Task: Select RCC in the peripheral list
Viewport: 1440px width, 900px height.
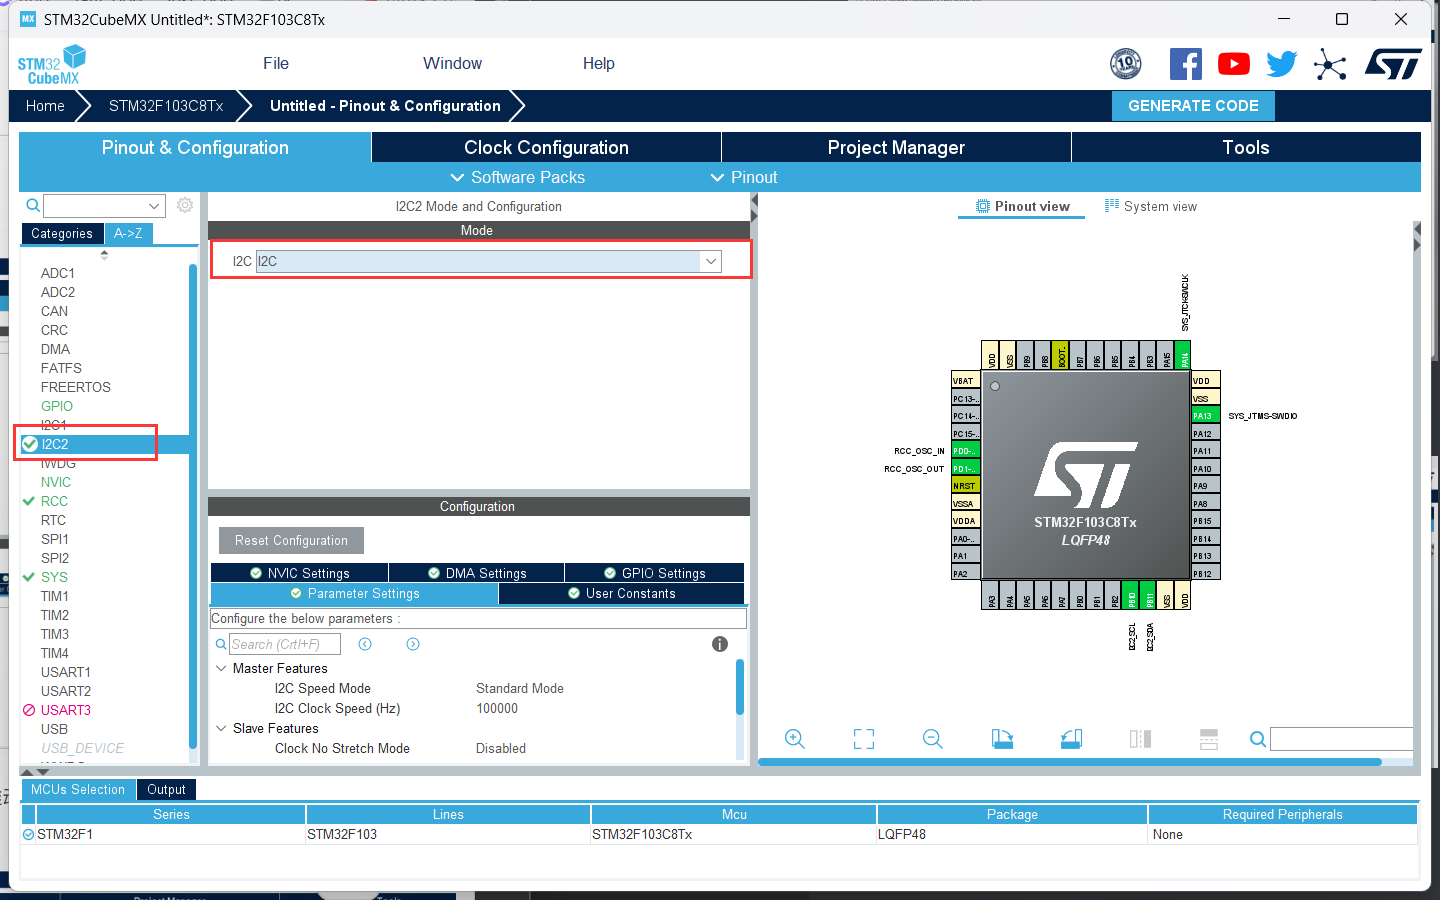Action: [x=54, y=501]
